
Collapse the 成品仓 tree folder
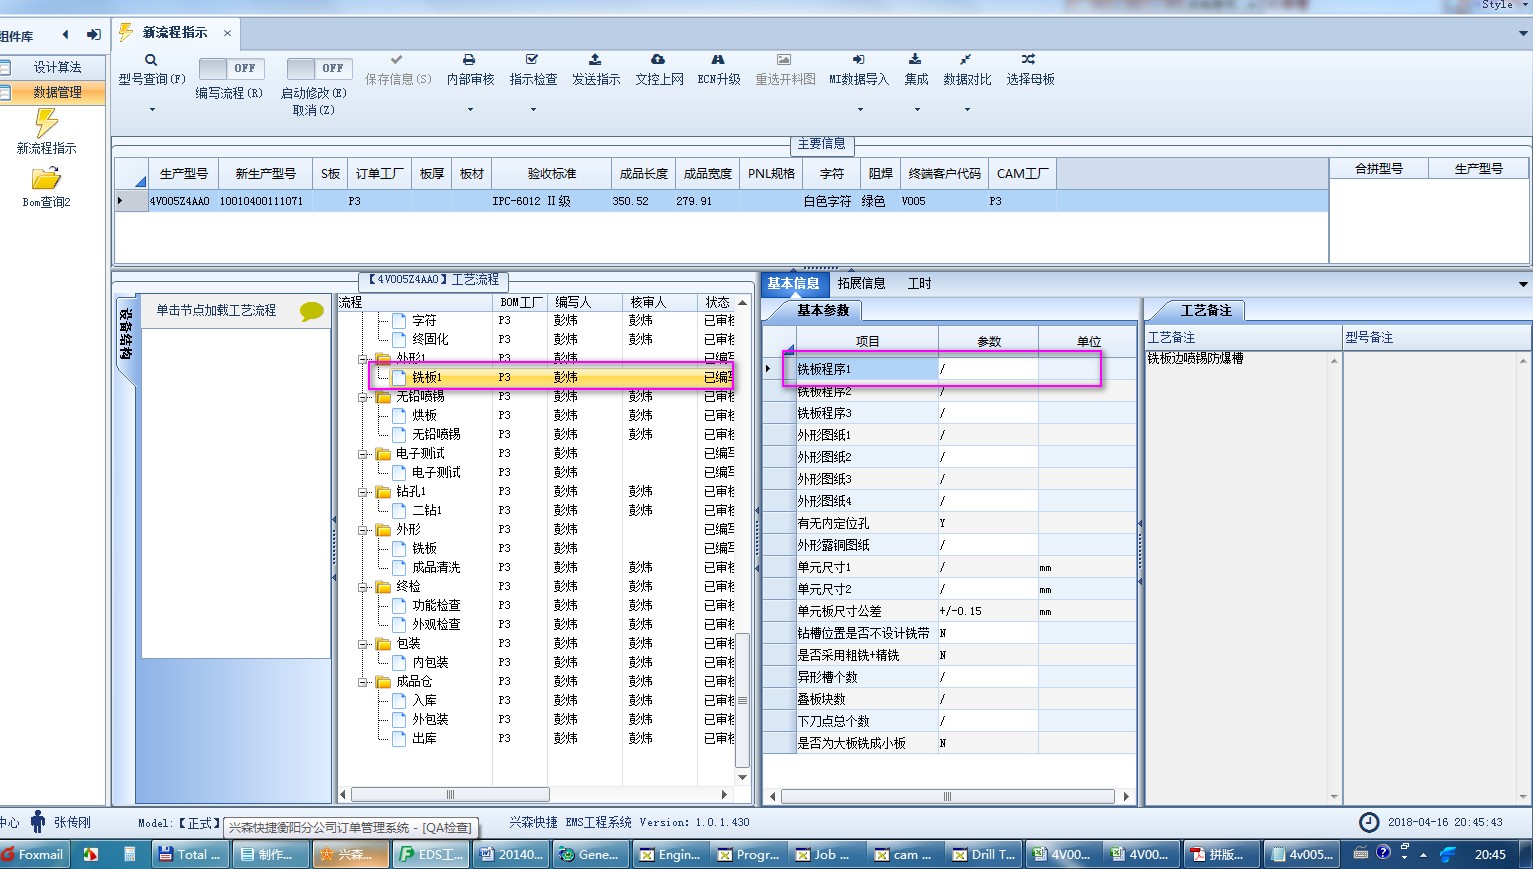(364, 682)
